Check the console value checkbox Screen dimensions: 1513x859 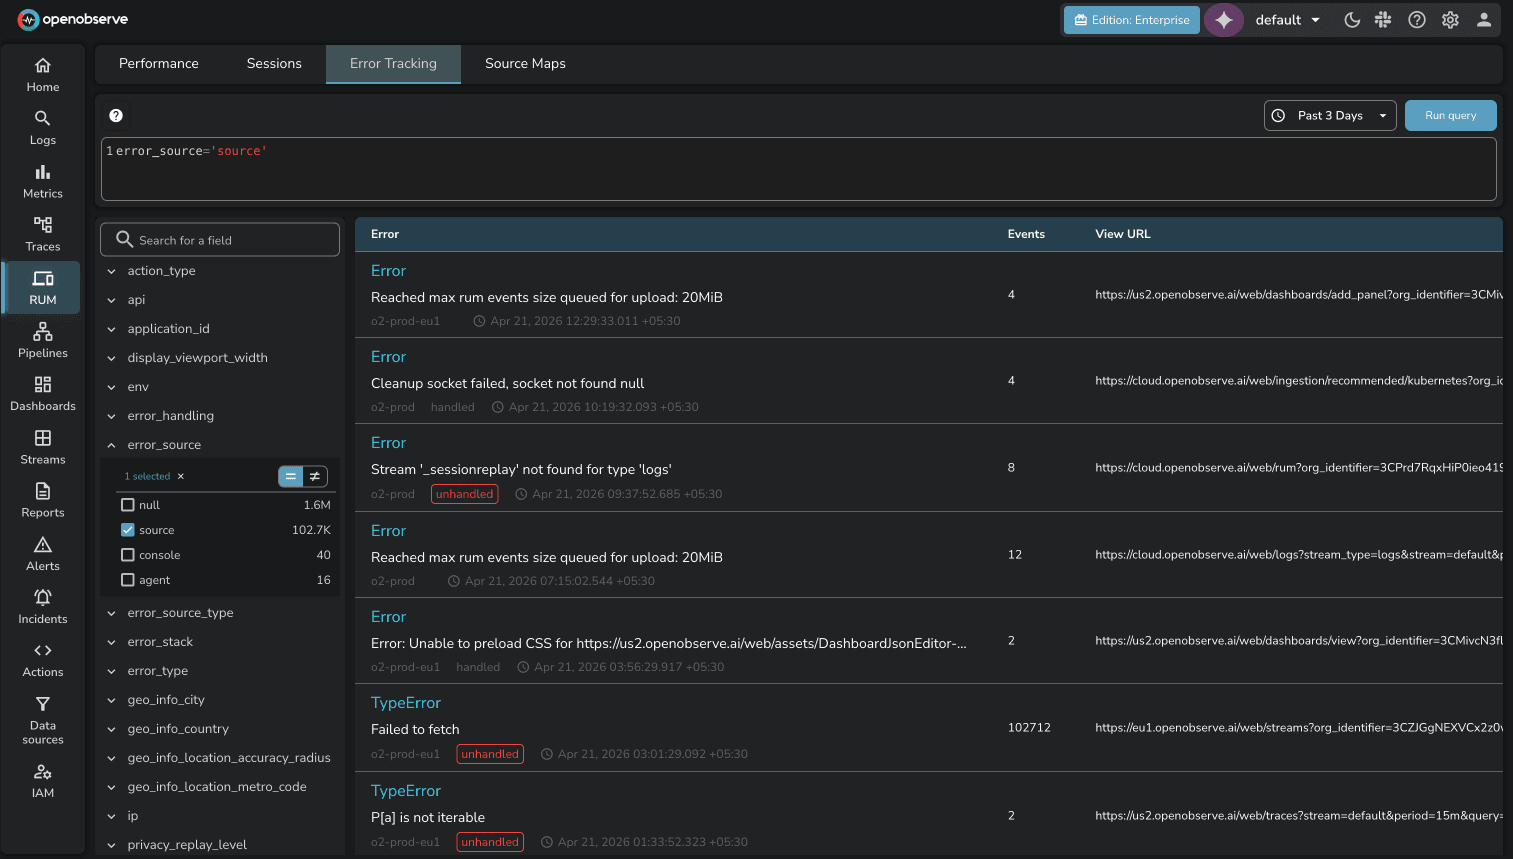pos(127,555)
